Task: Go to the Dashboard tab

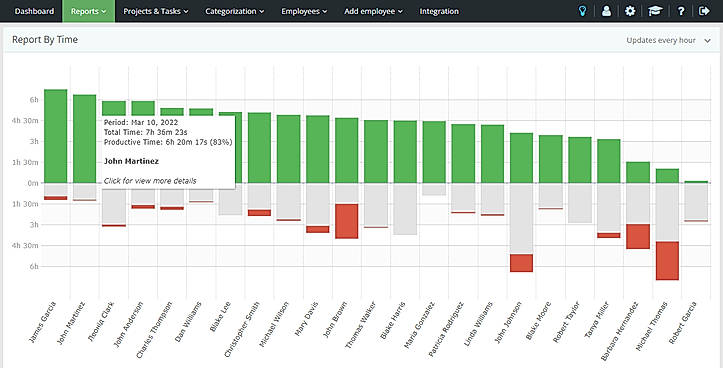Action: (x=34, y=11)
